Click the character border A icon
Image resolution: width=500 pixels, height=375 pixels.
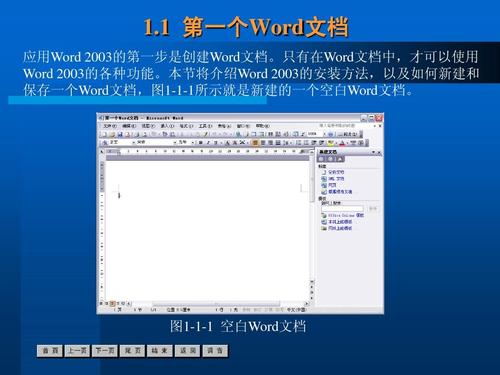[228, 143]
